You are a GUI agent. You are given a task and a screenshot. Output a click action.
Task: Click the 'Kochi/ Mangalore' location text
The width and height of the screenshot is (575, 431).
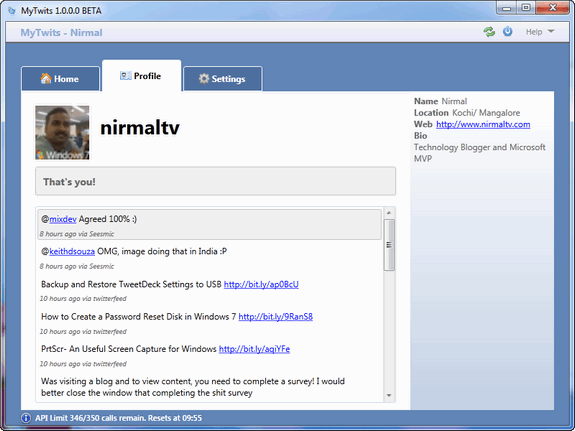click(486, 113)
